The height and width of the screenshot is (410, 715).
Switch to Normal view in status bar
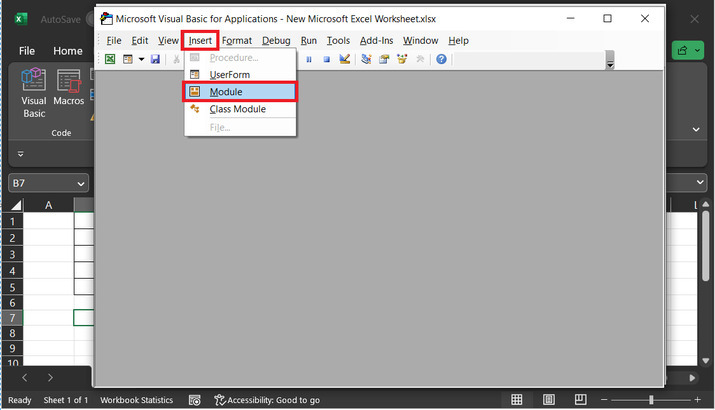[517, 400]
